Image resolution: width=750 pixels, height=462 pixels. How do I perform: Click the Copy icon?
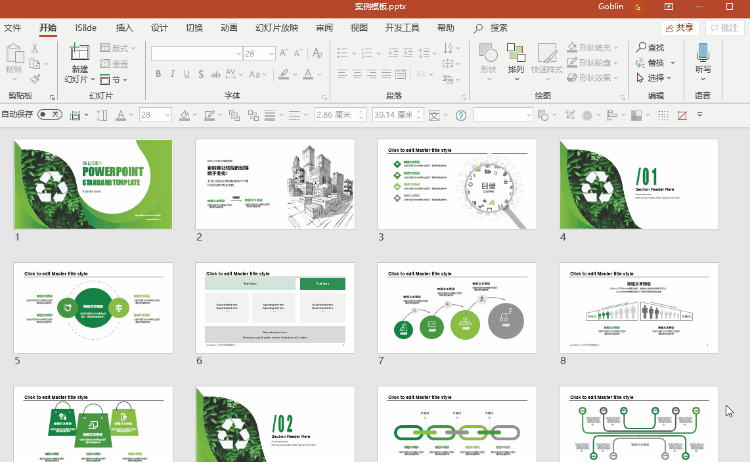(34, 63)
